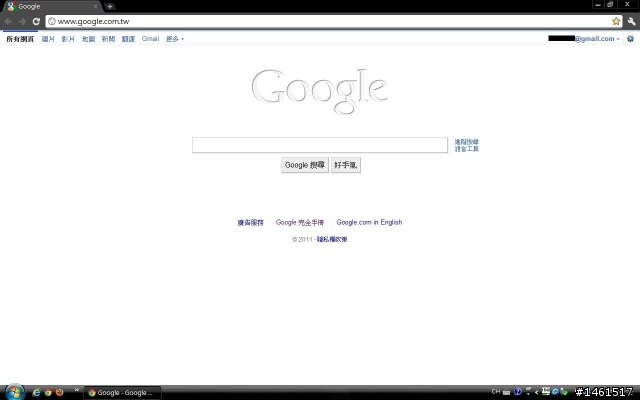
Task: Open 翻譯 (Translate) in the top bar
Action: click(x=128, y=39)
